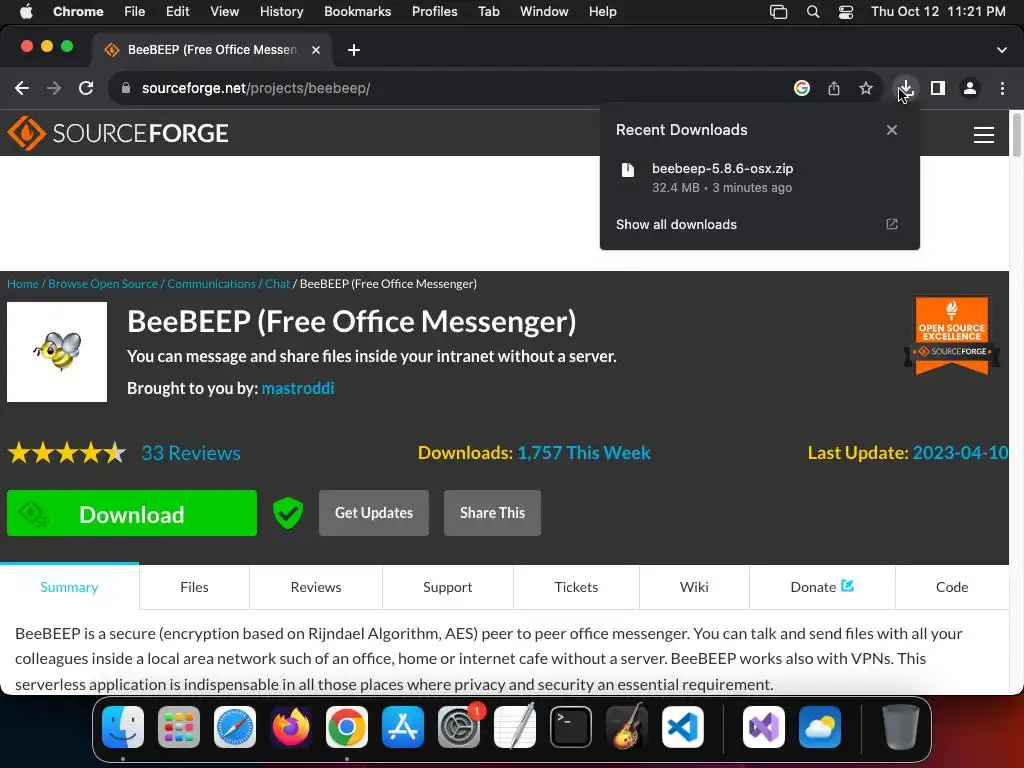This screenshot has width=1024, height=768.
Task: Open Control Center in menu bar
Action: pyautogui.click(x=846, y=12)
